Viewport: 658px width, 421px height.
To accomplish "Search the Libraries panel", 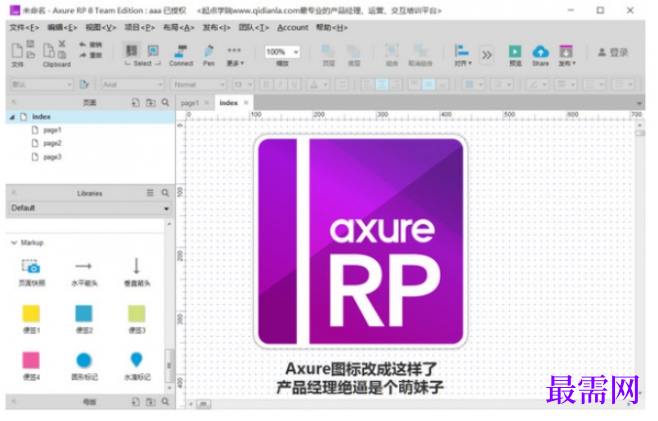I will [x=165, y=193].
